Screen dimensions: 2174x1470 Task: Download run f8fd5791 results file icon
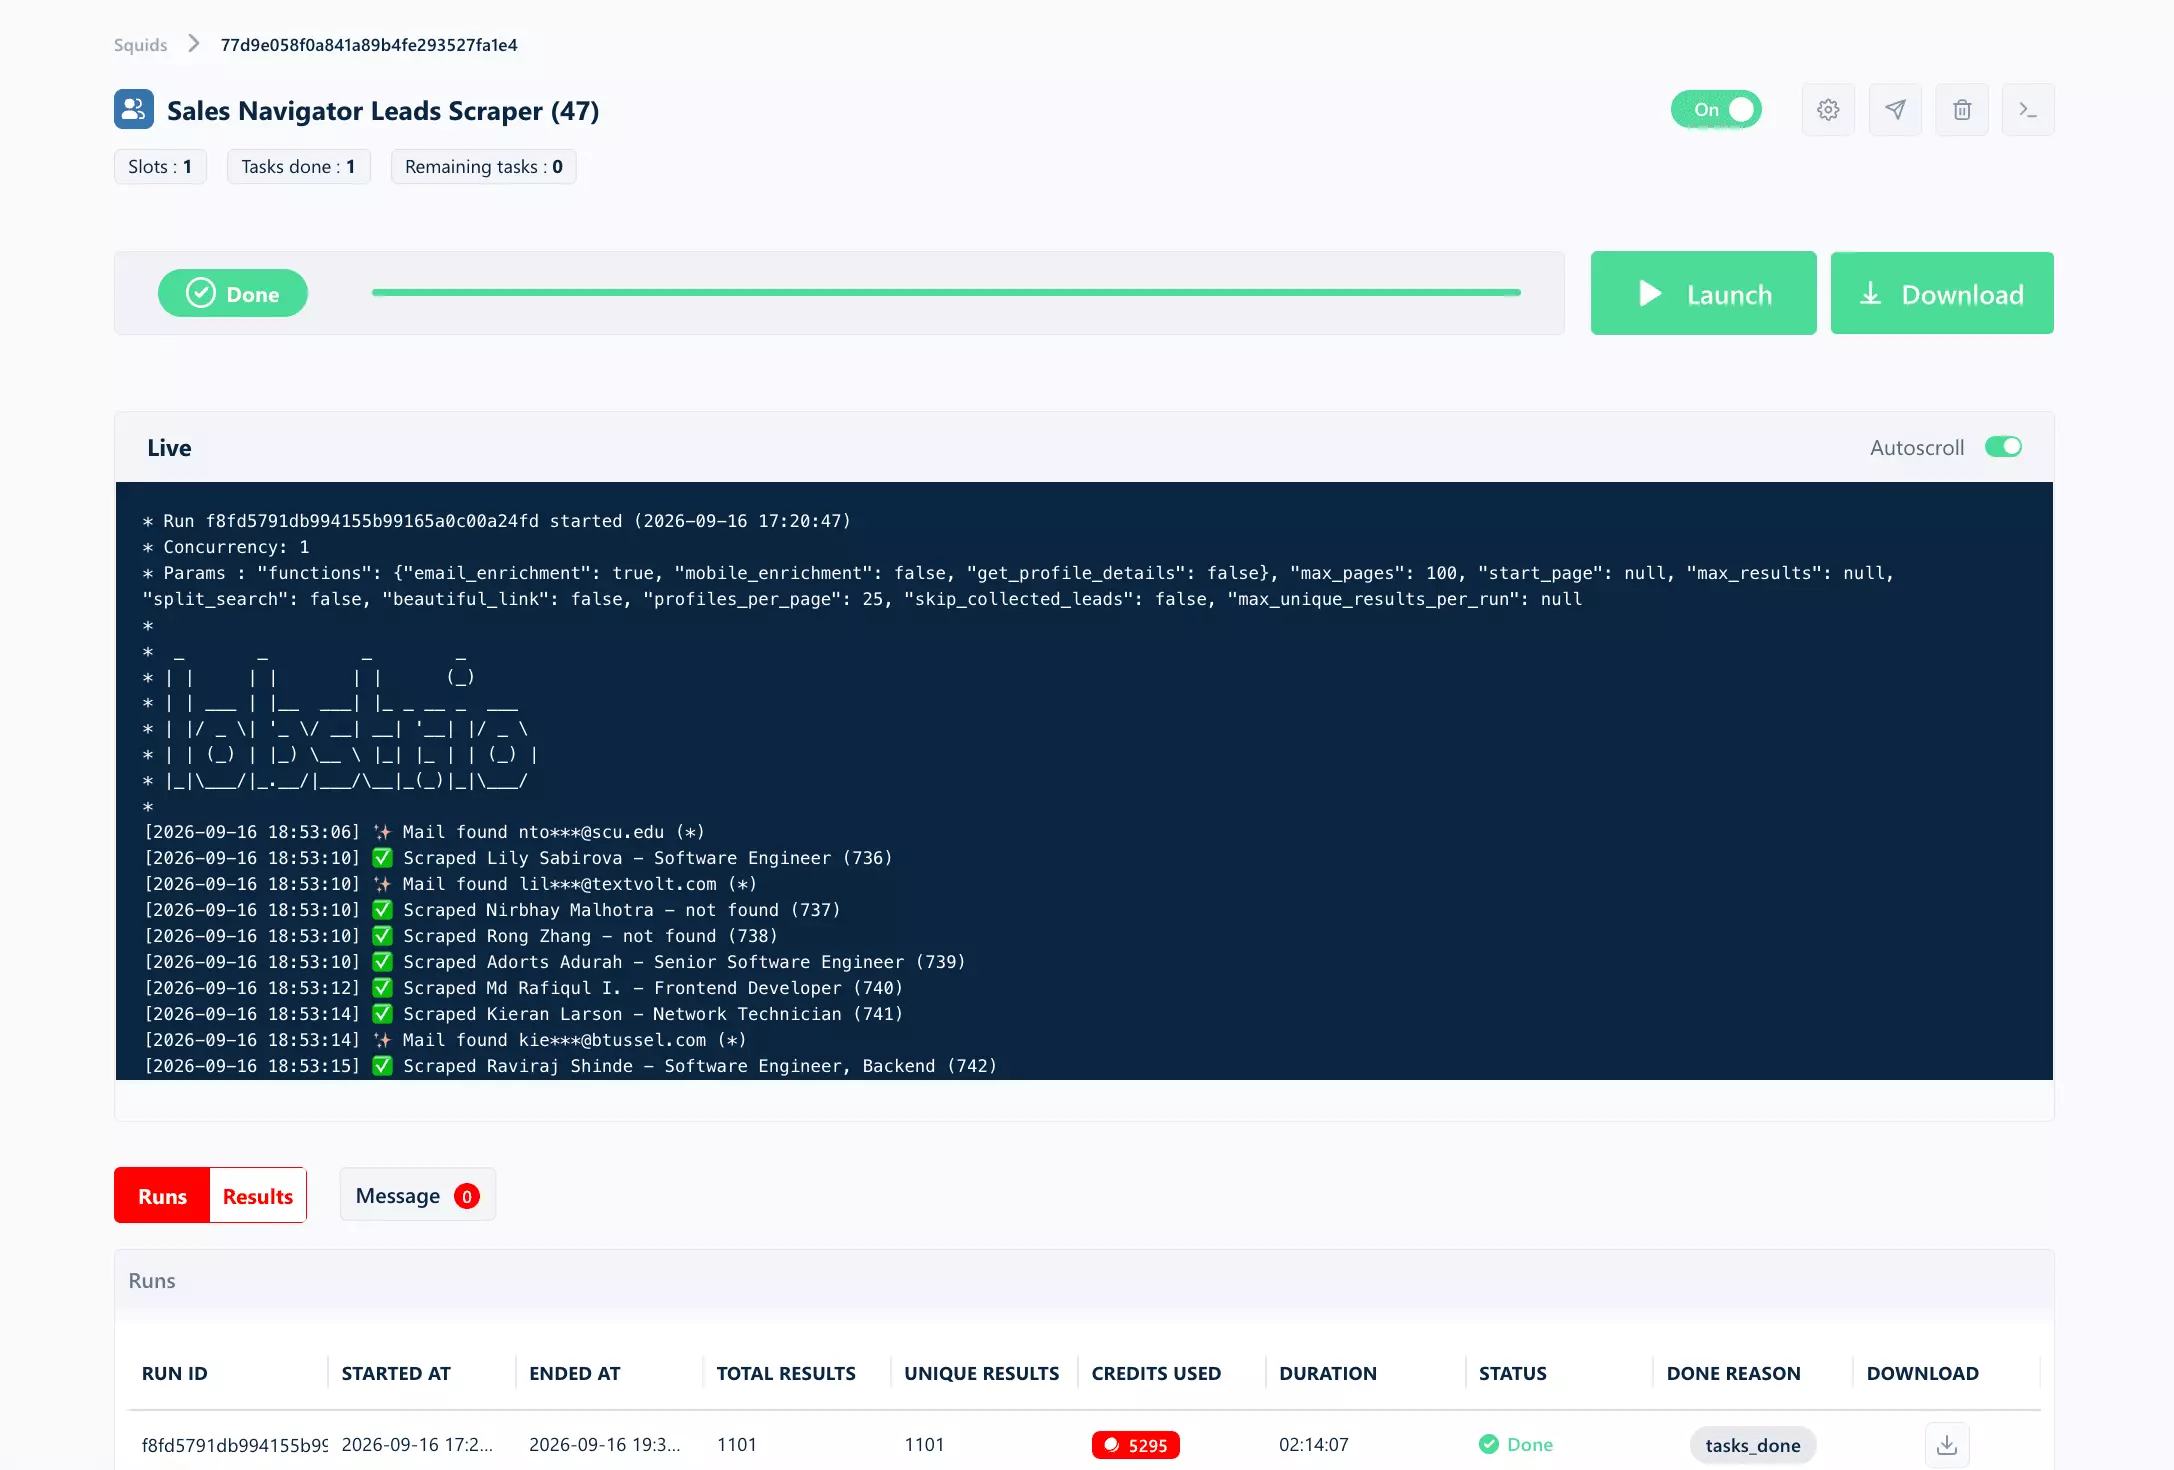click(1947, 1445)
